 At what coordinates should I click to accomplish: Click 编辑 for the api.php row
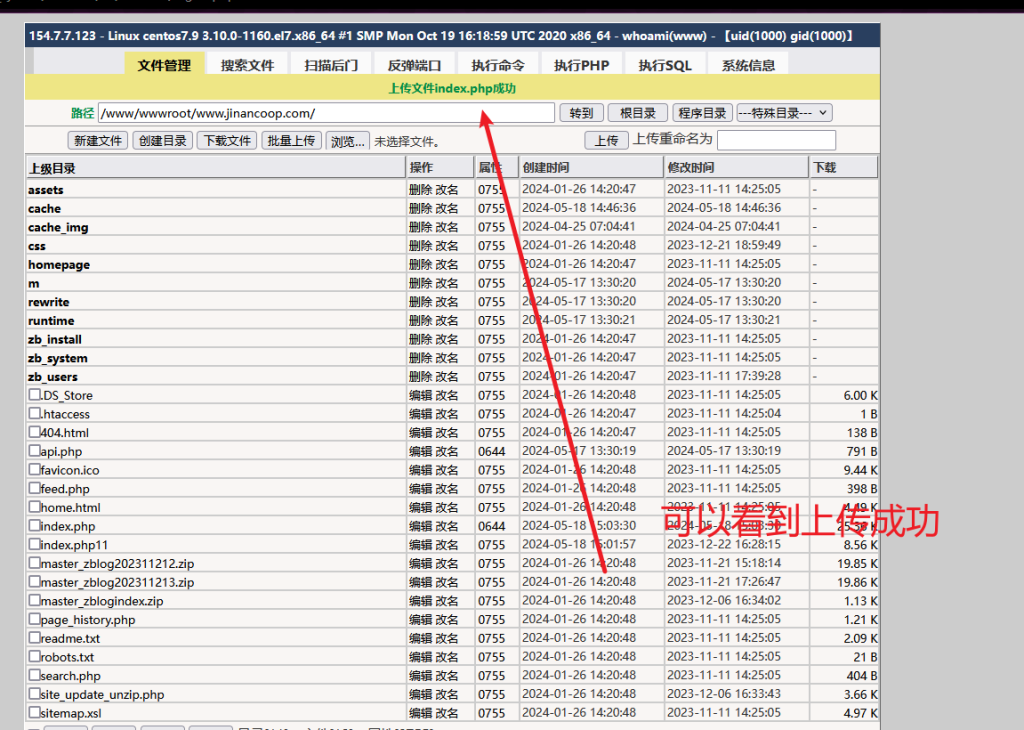(420, 451)
